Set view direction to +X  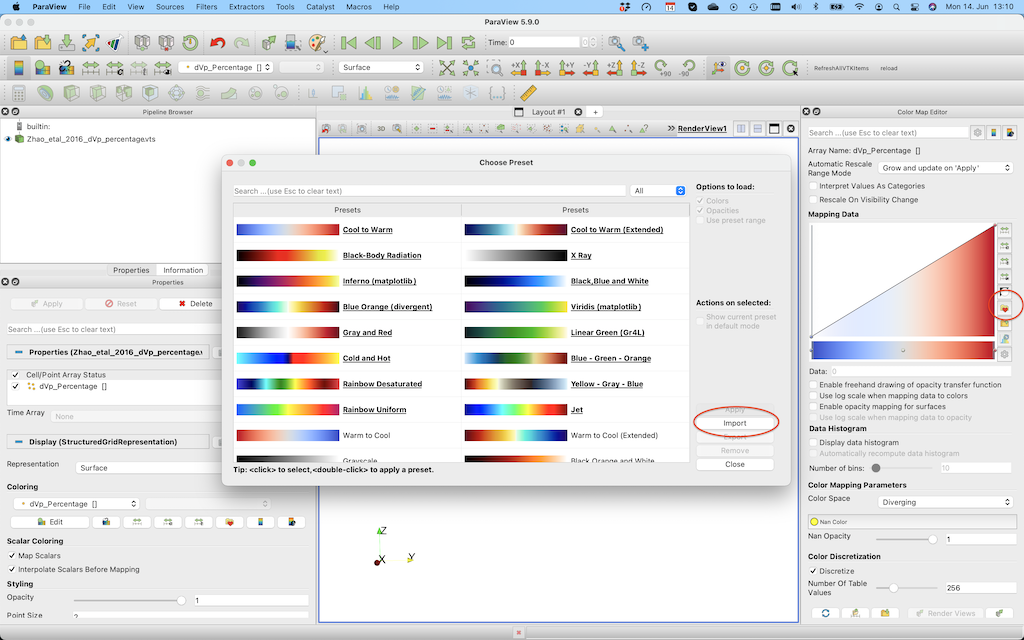coord(519,68)
